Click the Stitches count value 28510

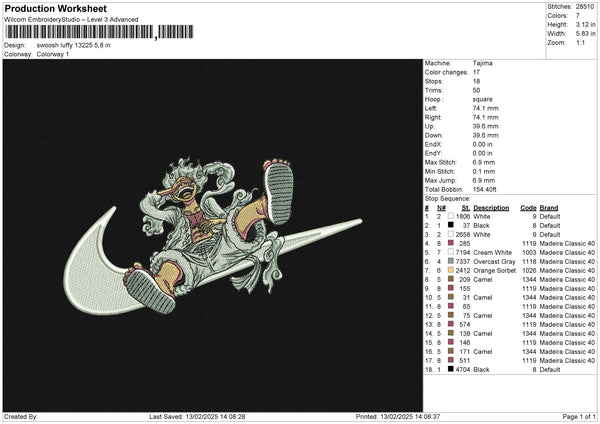583,8
